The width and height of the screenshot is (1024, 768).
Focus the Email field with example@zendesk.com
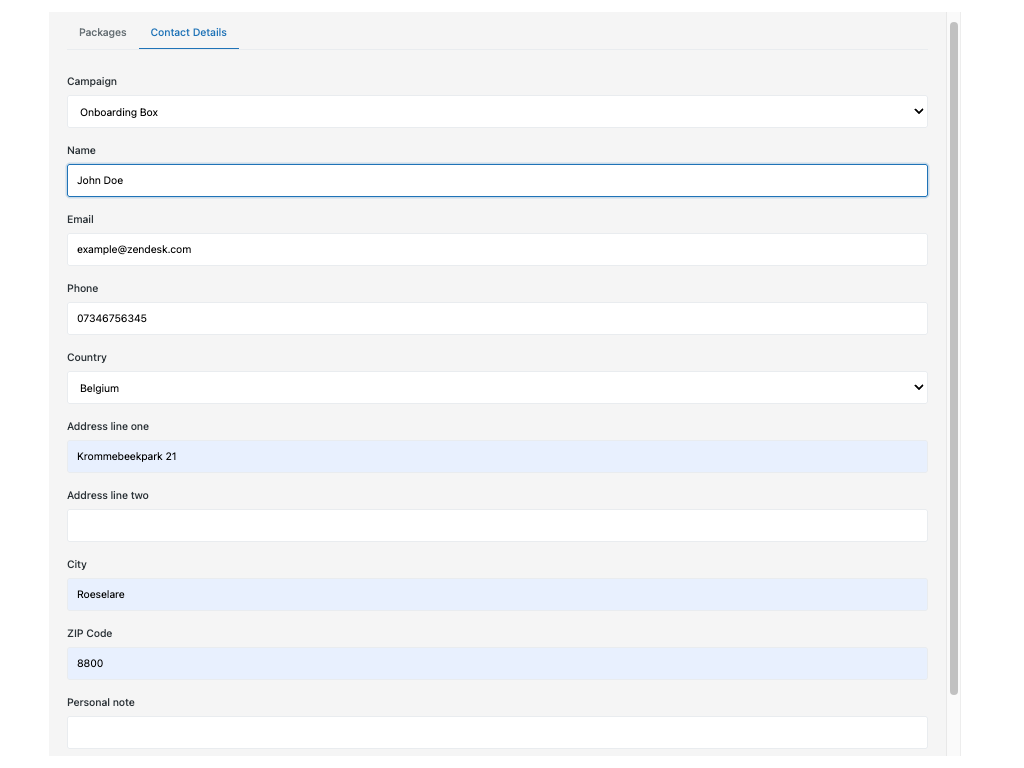(x=497, y=250)
